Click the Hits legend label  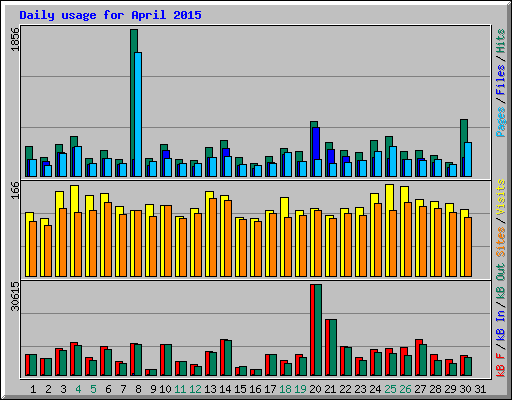[x=501, y=41]
